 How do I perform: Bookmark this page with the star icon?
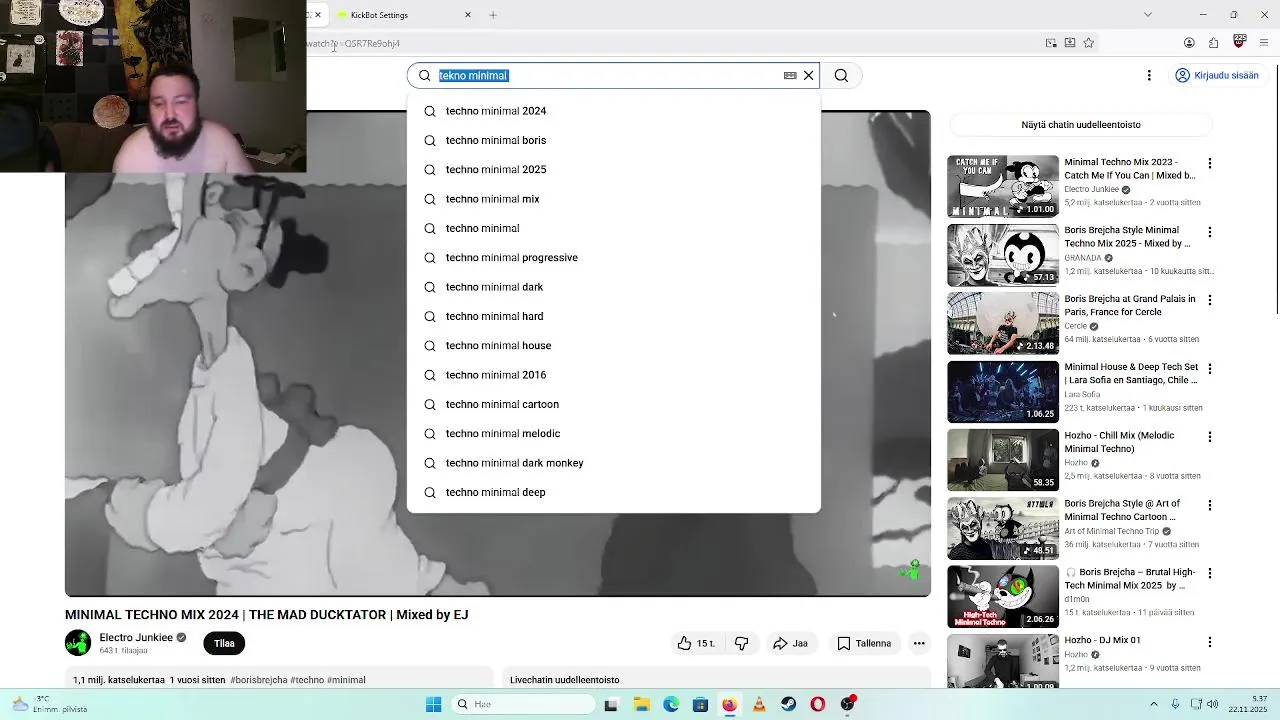(1089, 43)
